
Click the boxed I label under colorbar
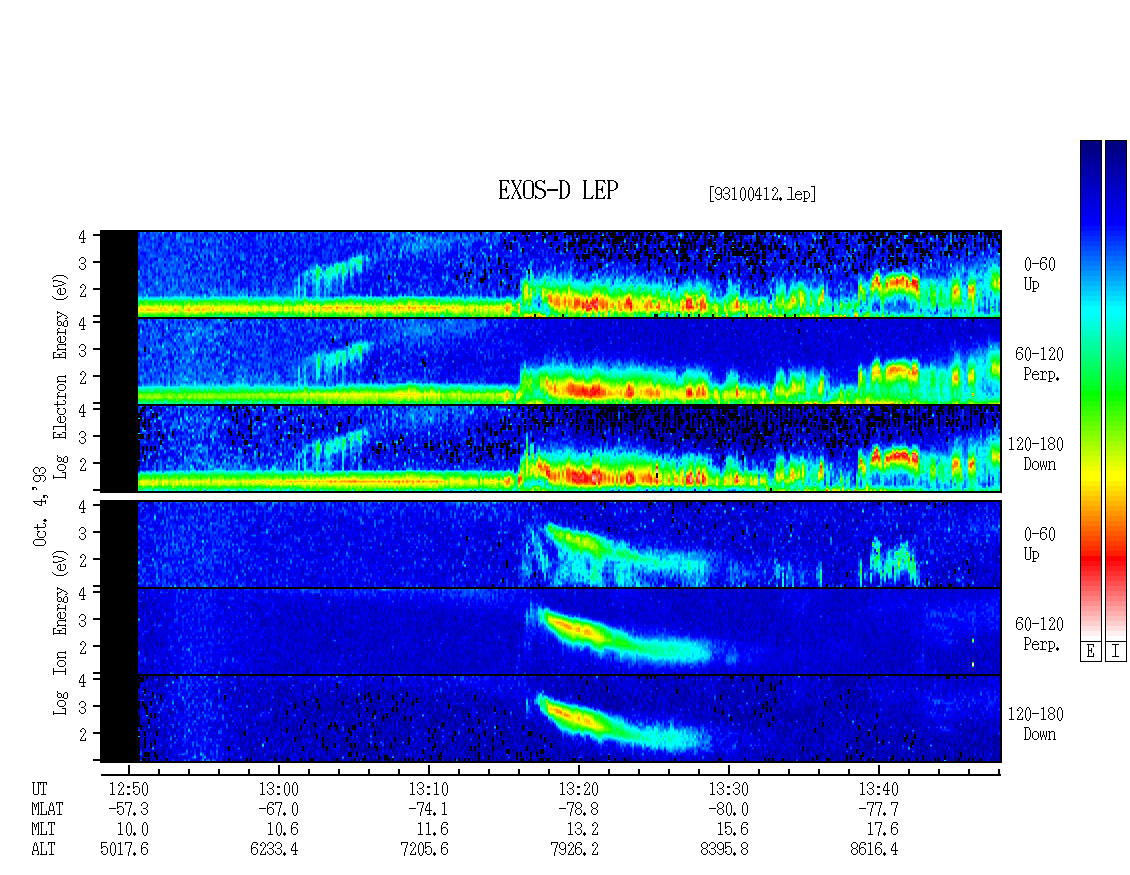(1116, 652)
